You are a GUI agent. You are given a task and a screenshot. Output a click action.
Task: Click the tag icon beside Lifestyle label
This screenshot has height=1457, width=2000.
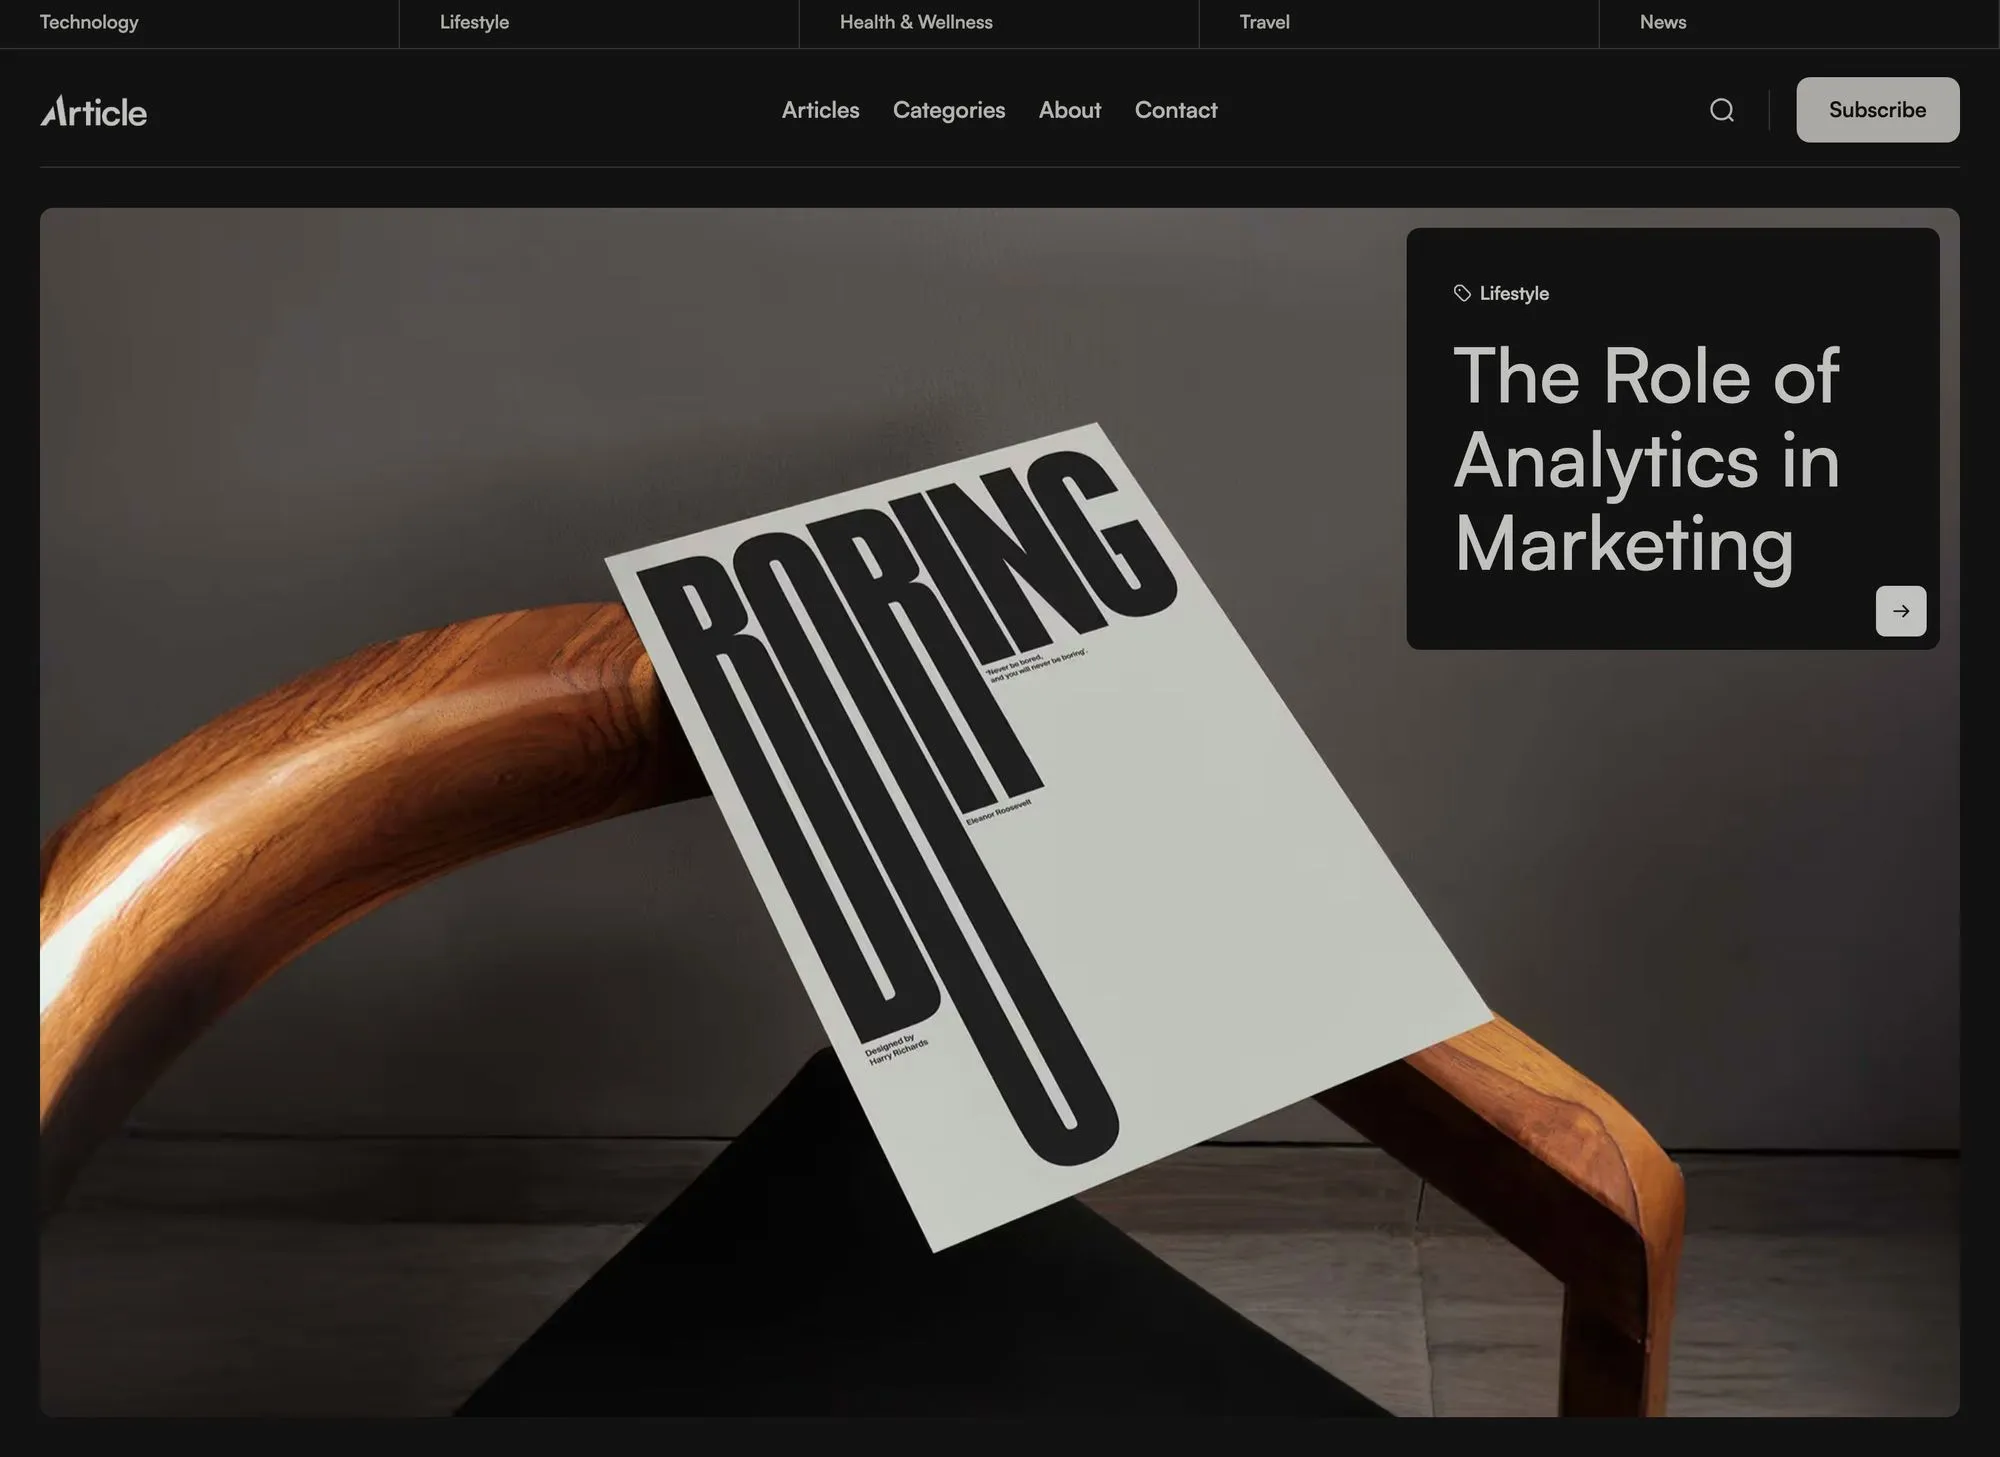click(x=1462, y=293)
